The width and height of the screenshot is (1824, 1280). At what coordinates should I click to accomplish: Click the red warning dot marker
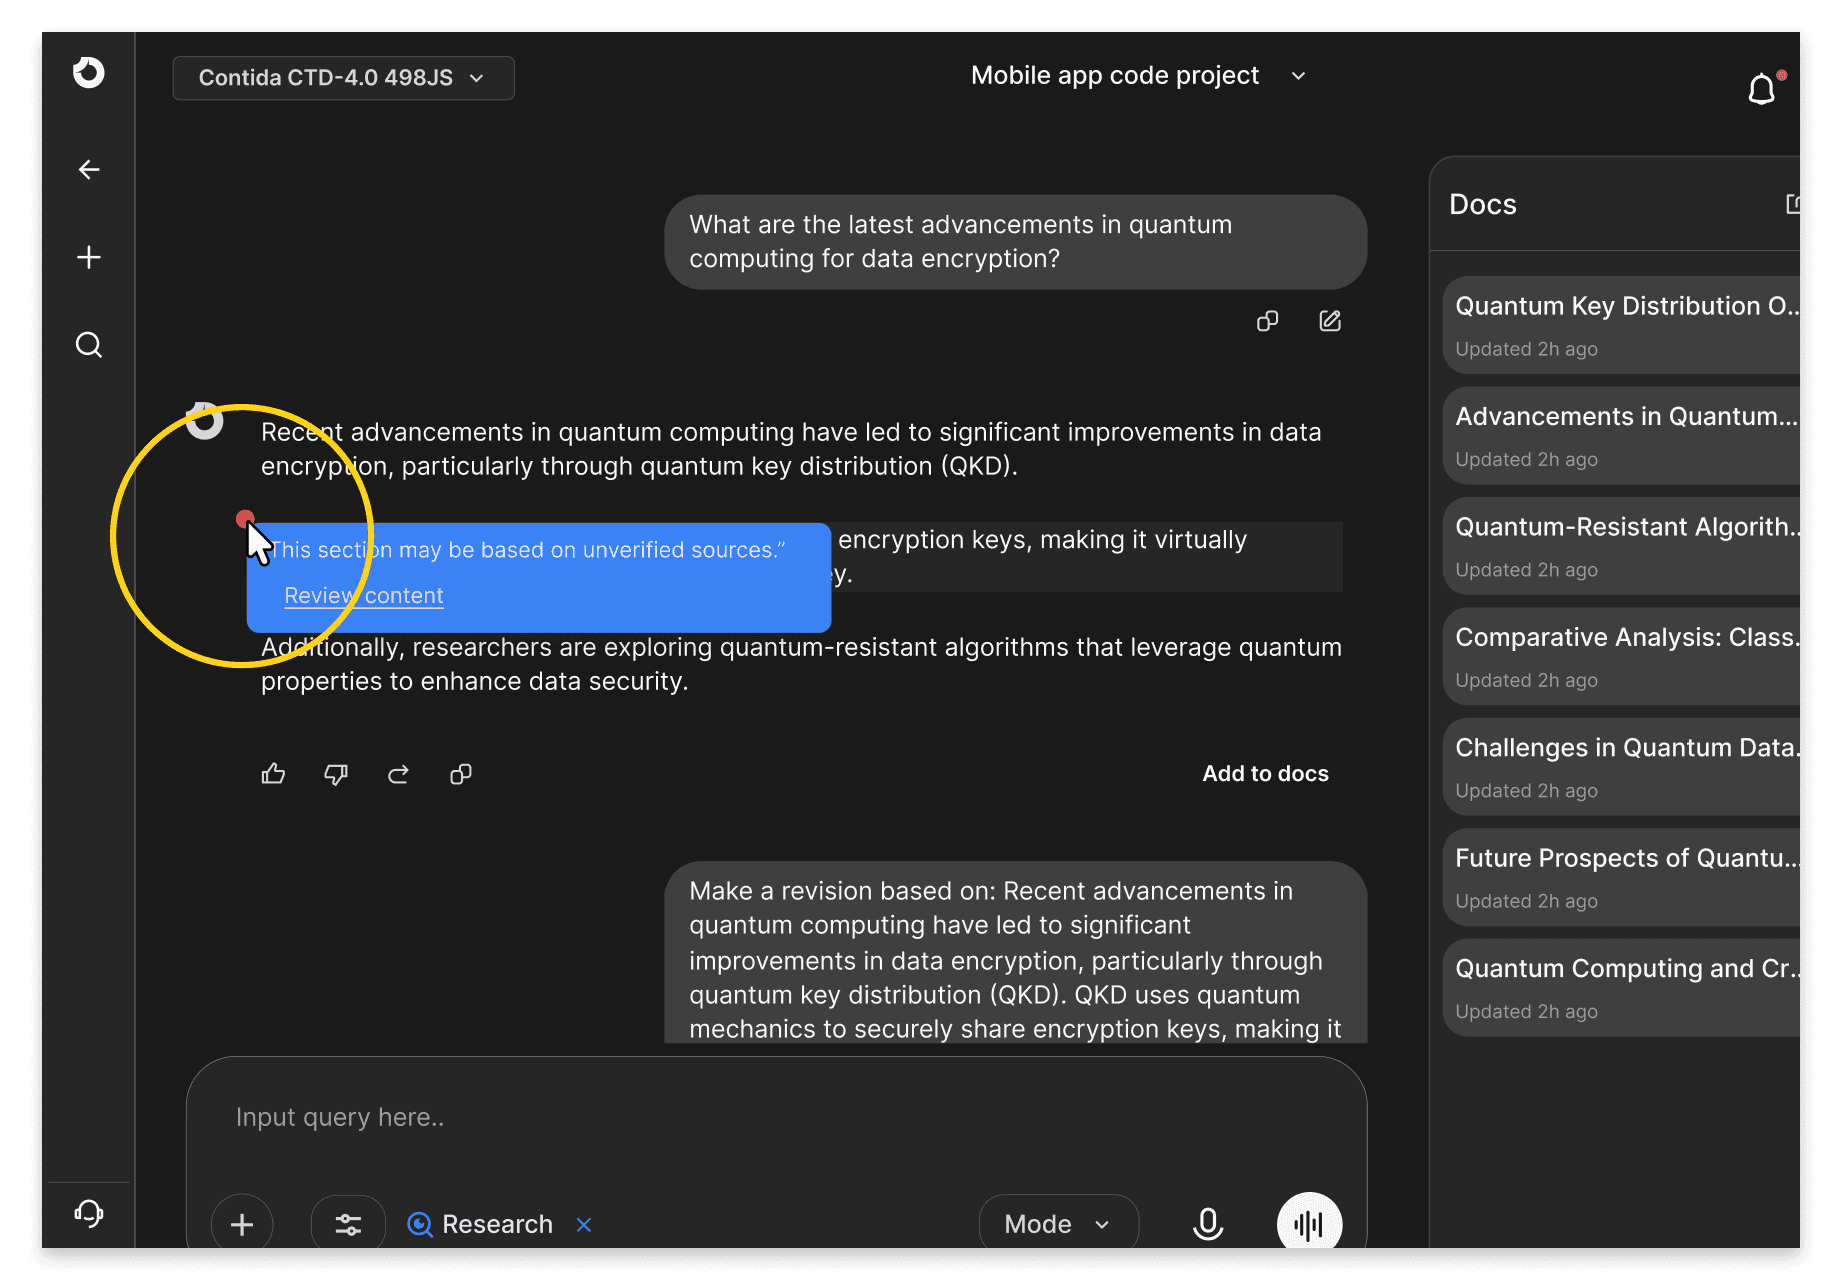coord(244,519)
